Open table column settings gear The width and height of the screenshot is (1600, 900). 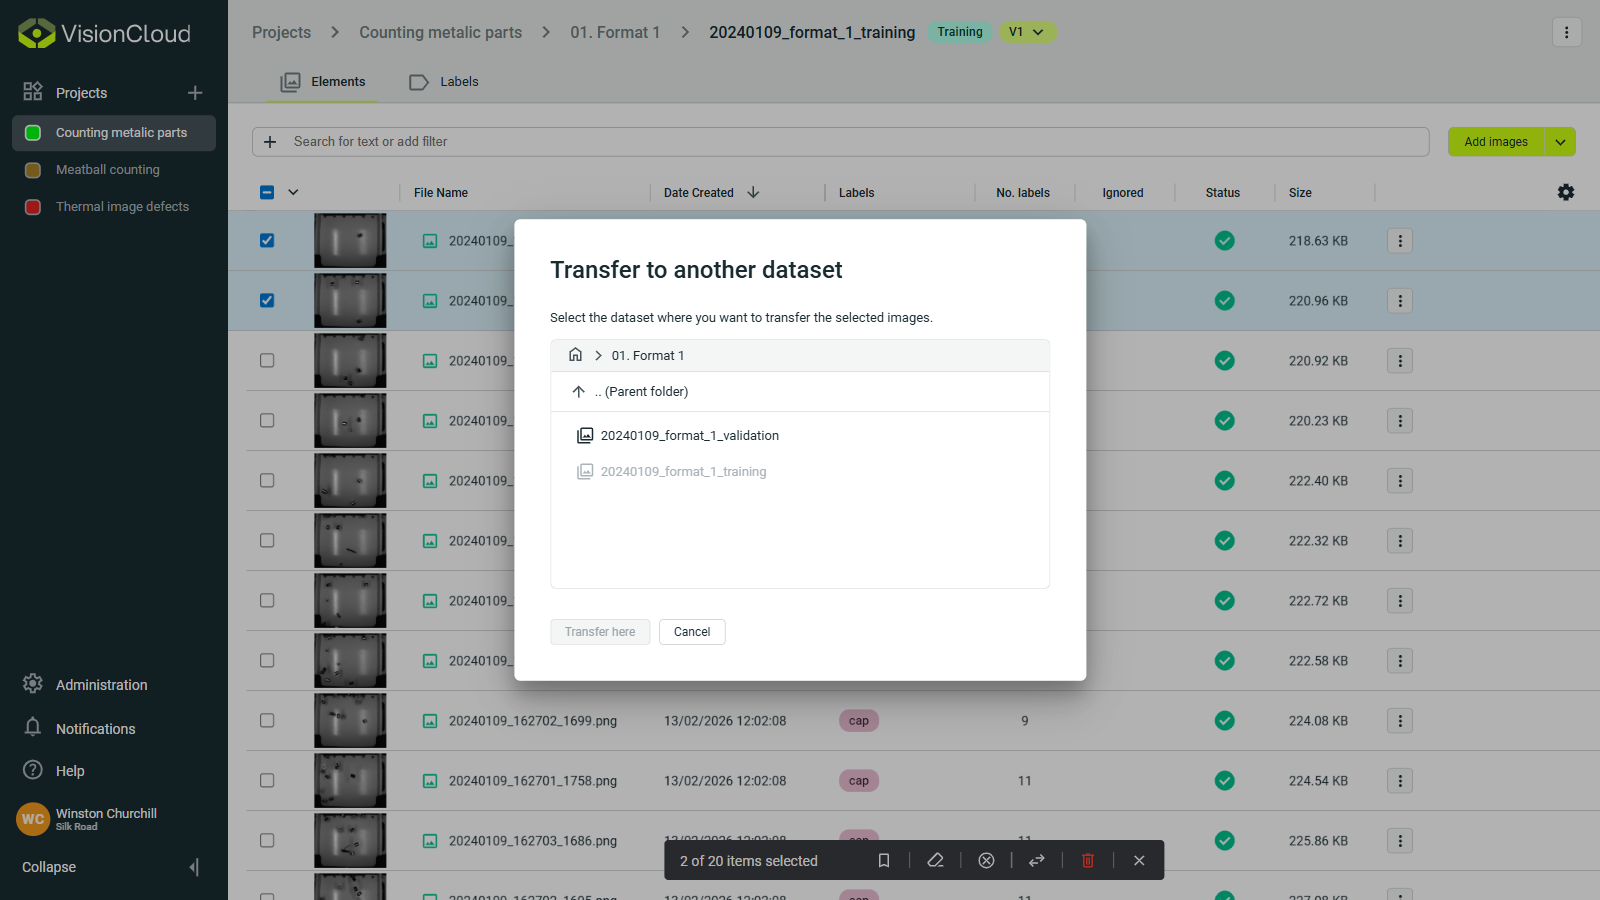click(x=1566, y=192)
